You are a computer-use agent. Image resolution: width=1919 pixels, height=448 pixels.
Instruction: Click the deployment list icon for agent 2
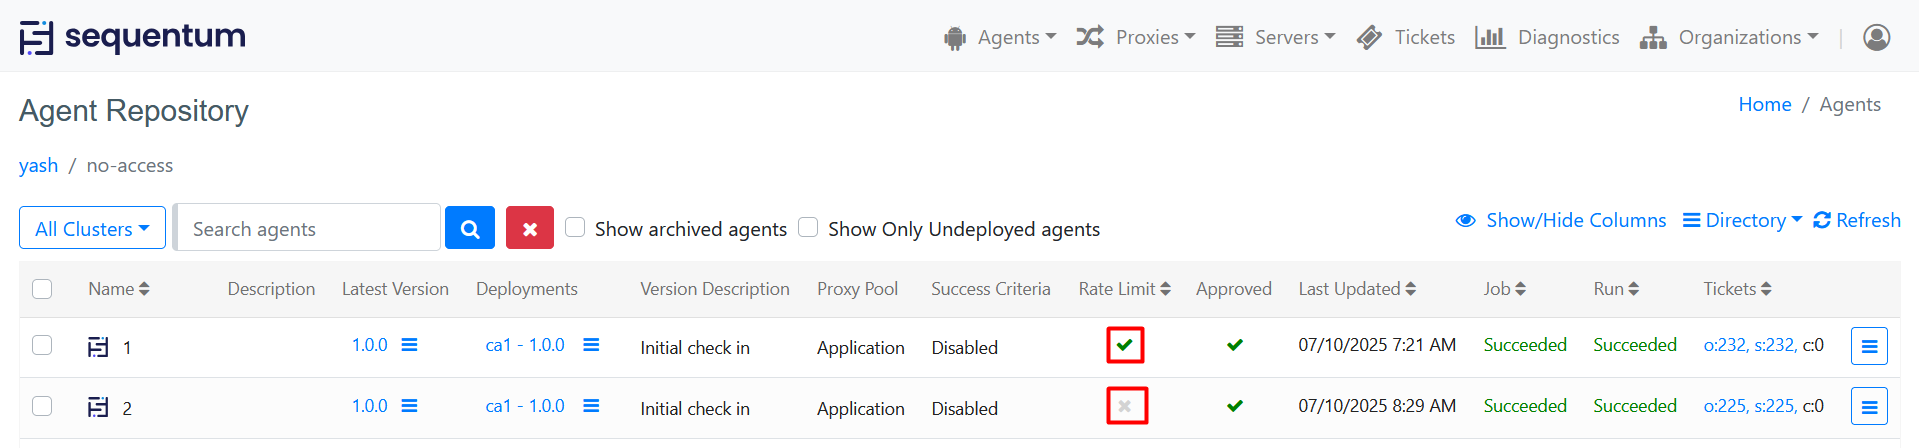coord(591,406)
